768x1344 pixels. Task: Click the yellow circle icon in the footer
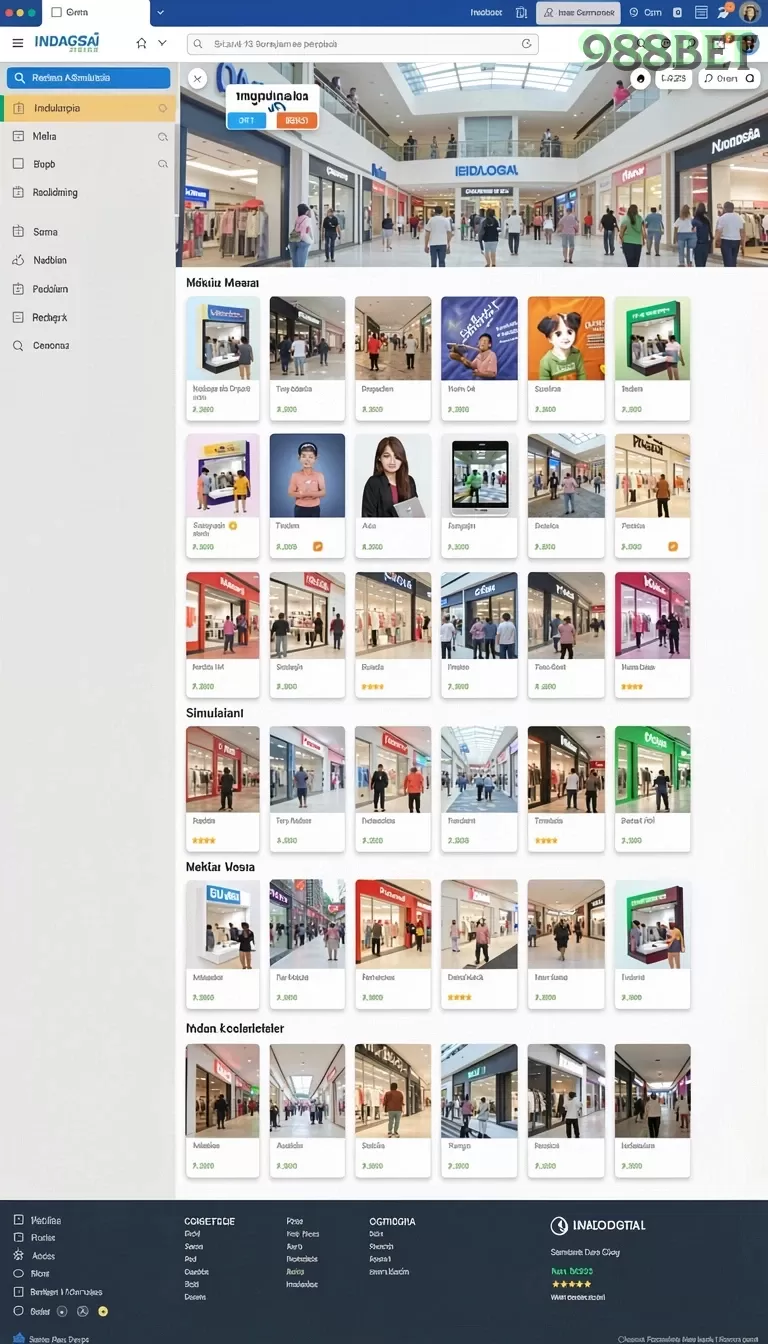(103, 1311)
